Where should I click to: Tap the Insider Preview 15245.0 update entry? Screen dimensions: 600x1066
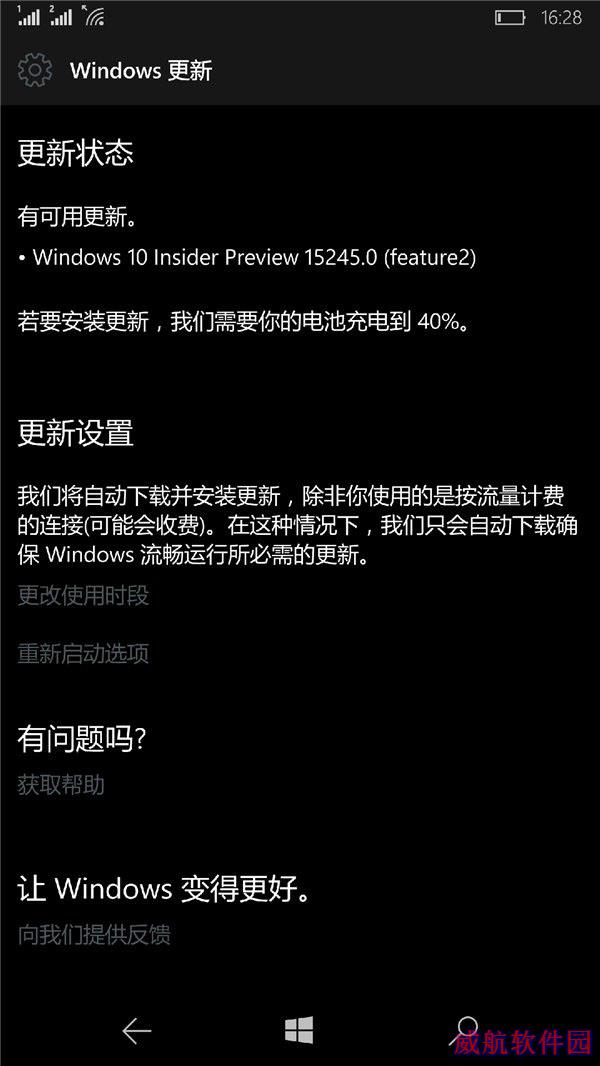247,258
